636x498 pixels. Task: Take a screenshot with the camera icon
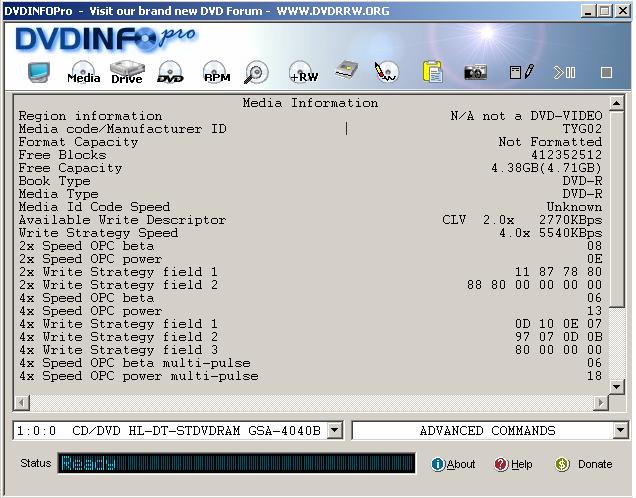tap(475, 73)
